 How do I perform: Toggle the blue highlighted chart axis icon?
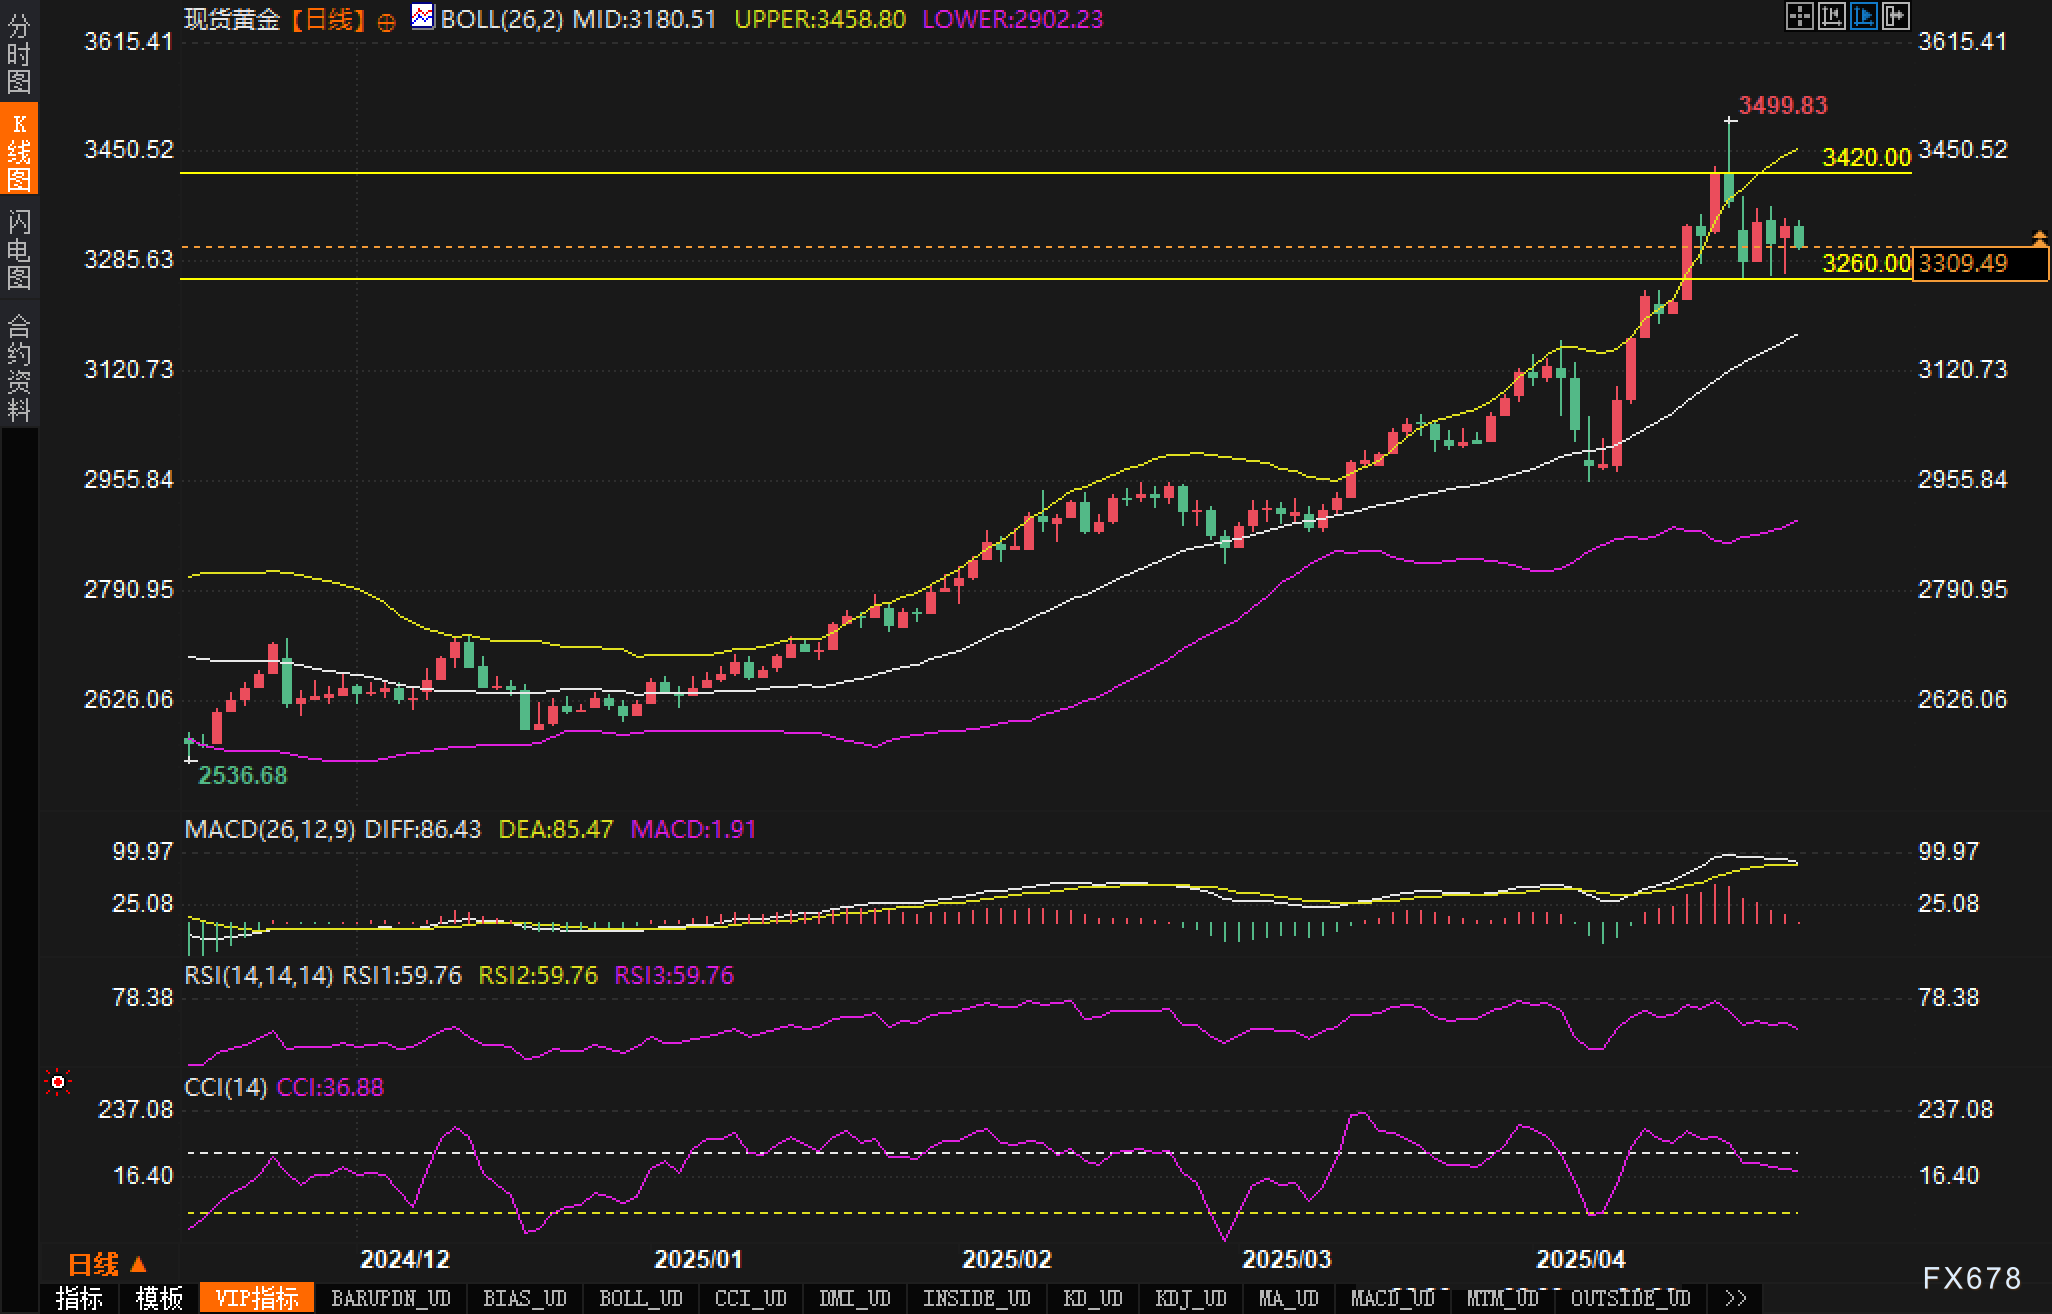(1863, 16)
